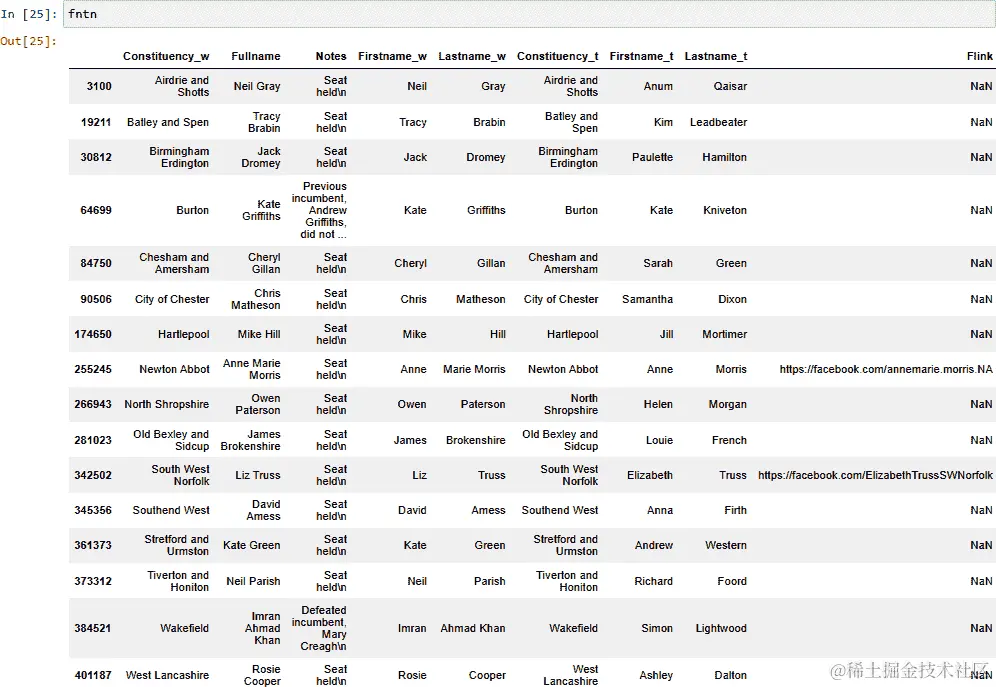Click Fullname cell Jack Dromey
This screenshot has height=687, width=996.
click(x=261, y=157)
